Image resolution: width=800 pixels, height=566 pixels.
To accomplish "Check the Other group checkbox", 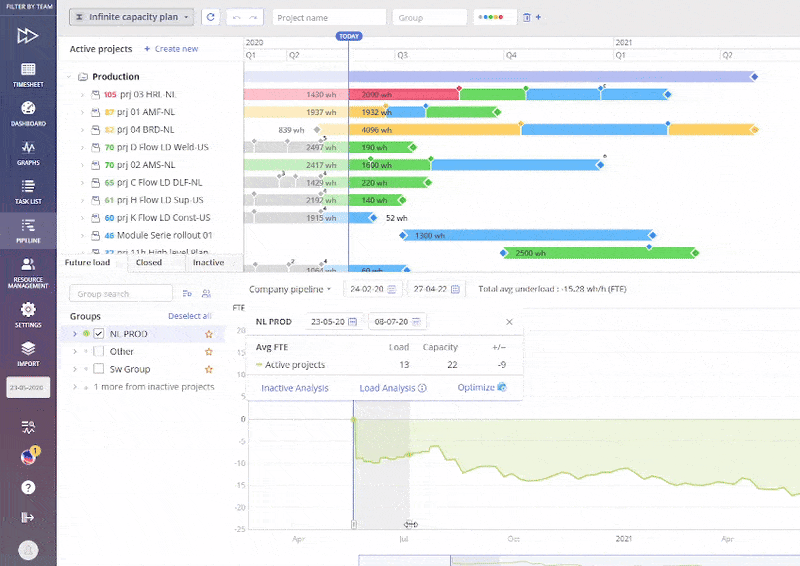I will pyautogui.click(x=99, y=352).
